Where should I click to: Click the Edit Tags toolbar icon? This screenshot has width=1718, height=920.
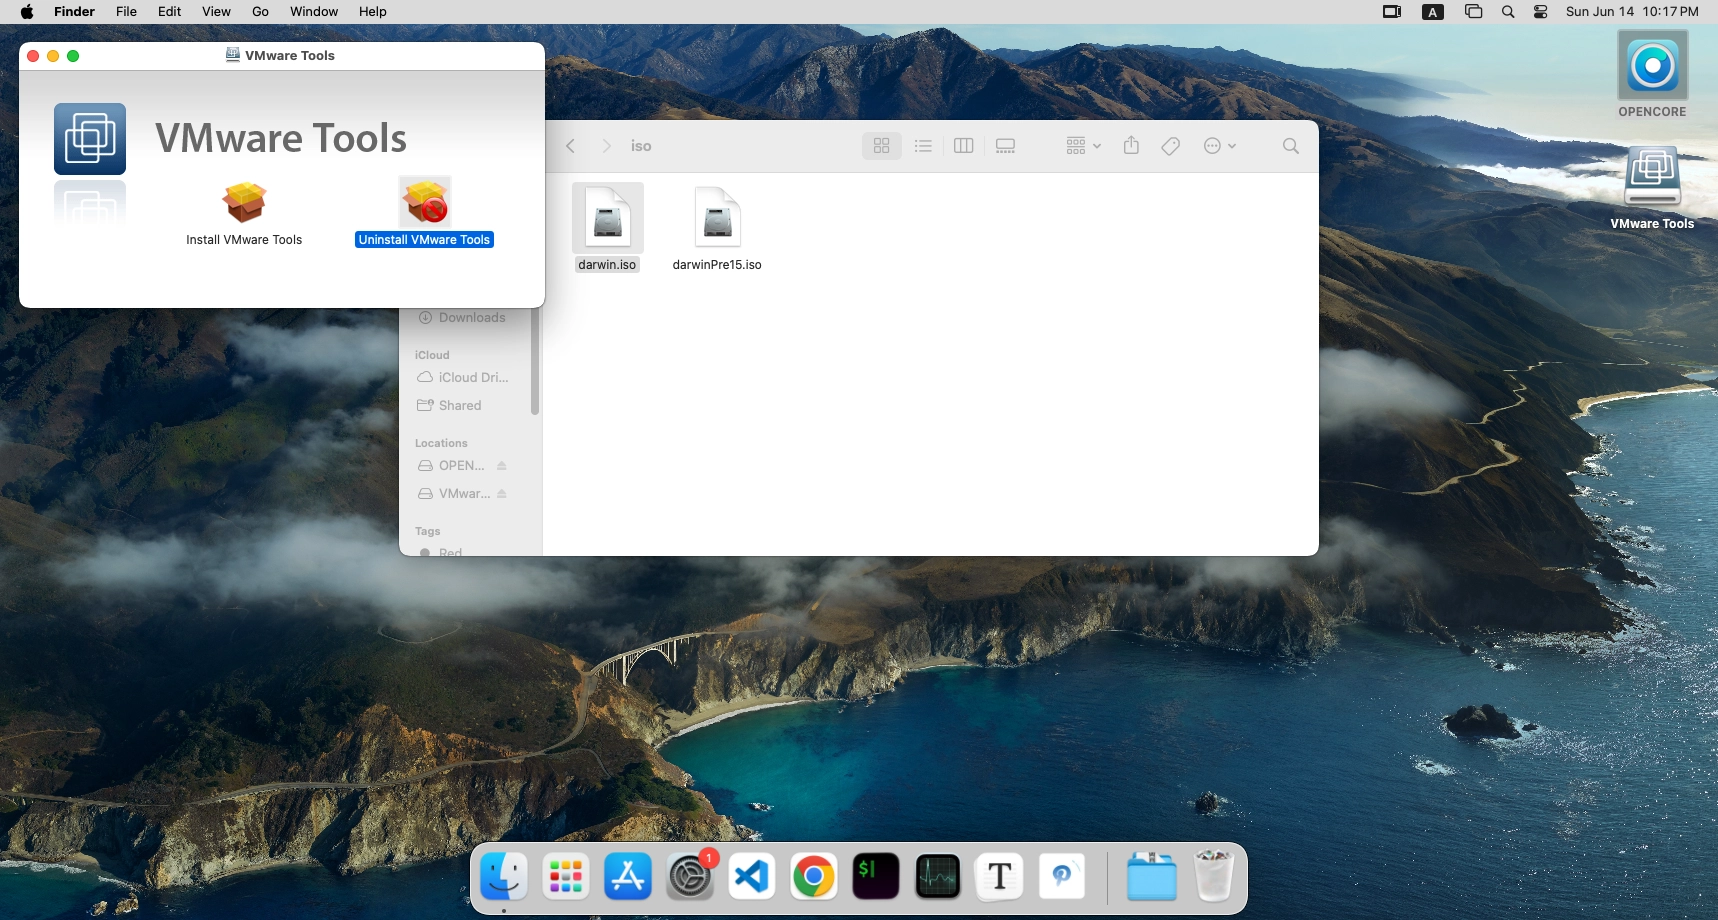[x=1171, y=146]
